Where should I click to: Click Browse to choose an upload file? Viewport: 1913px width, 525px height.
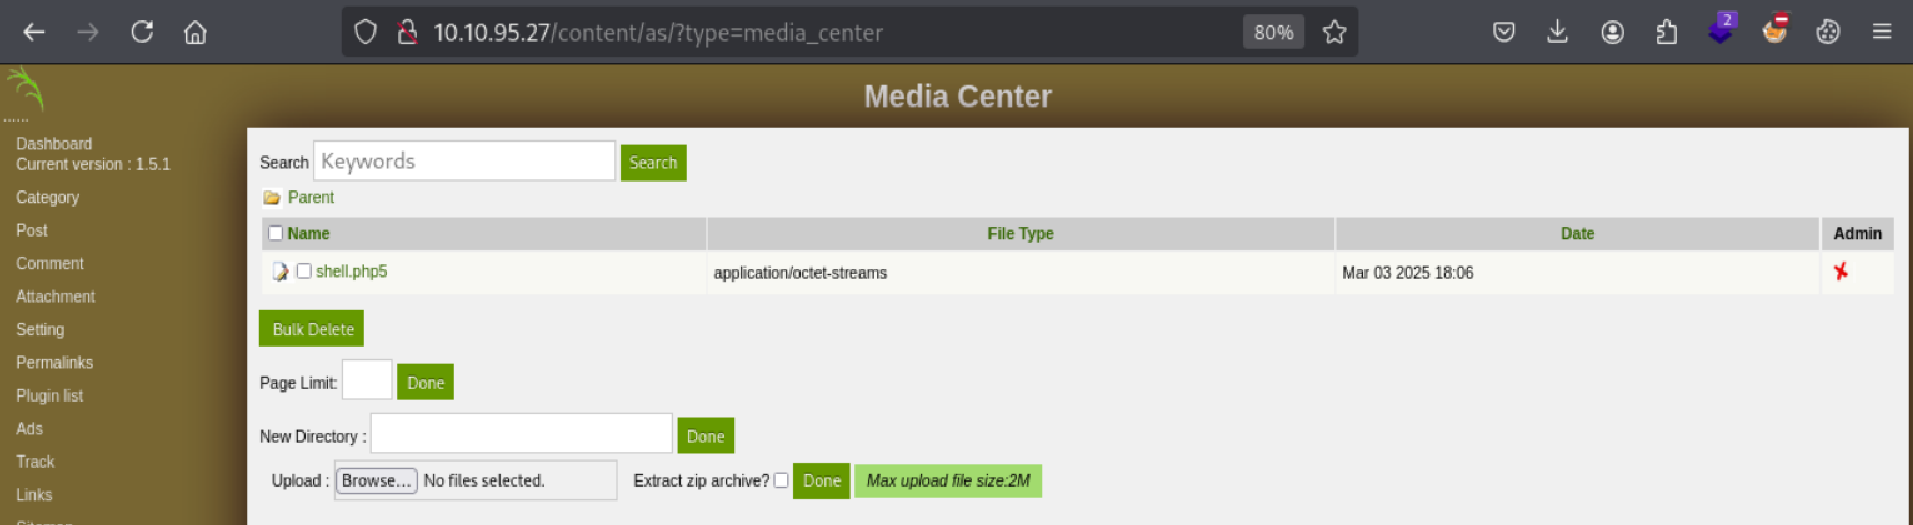coord(376,481)
